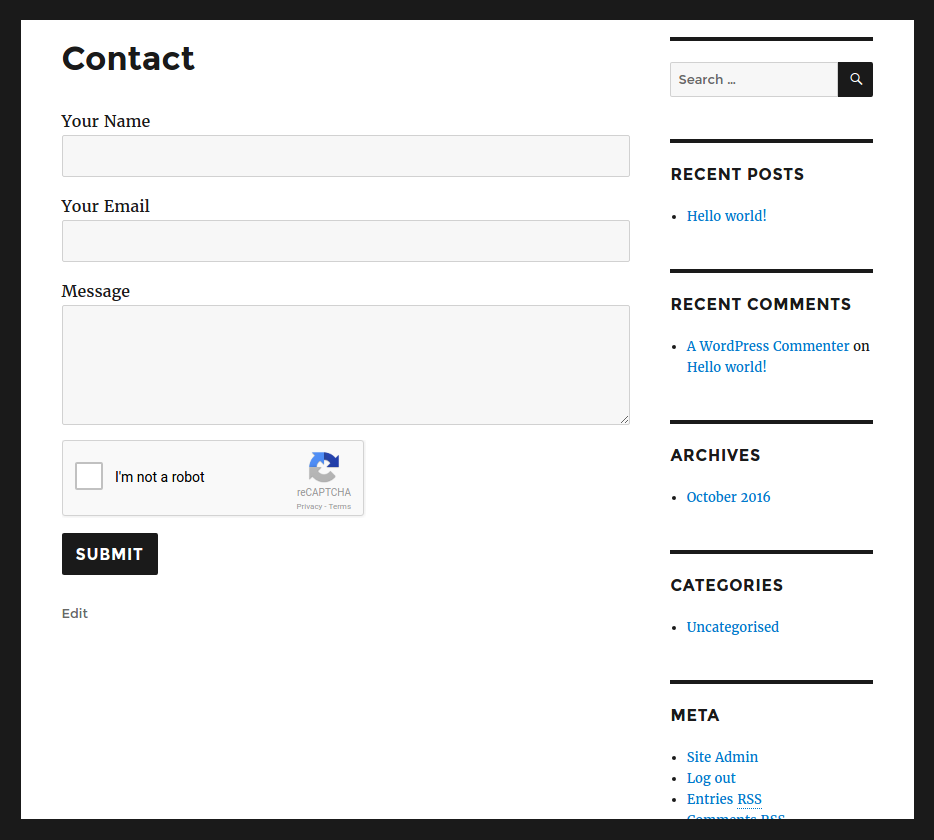Image resolution: width=934 pixels, height=840 pixels.
Task: Click the search magnifier icon button
Action: click(x=855, y=80)
